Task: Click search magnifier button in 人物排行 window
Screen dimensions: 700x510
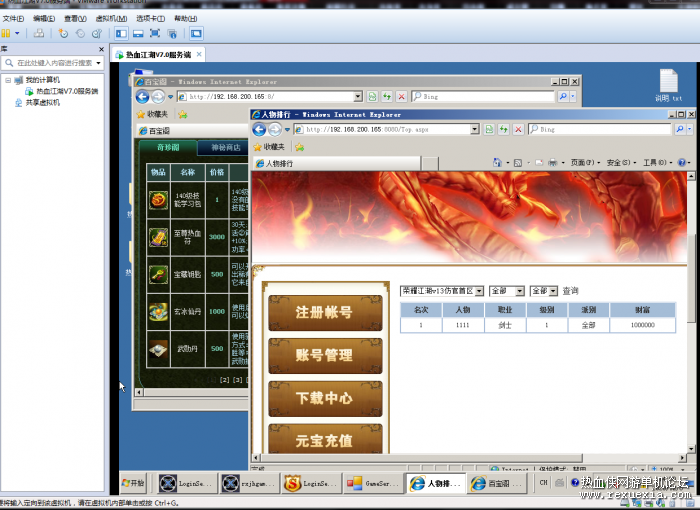Action: 679,130
